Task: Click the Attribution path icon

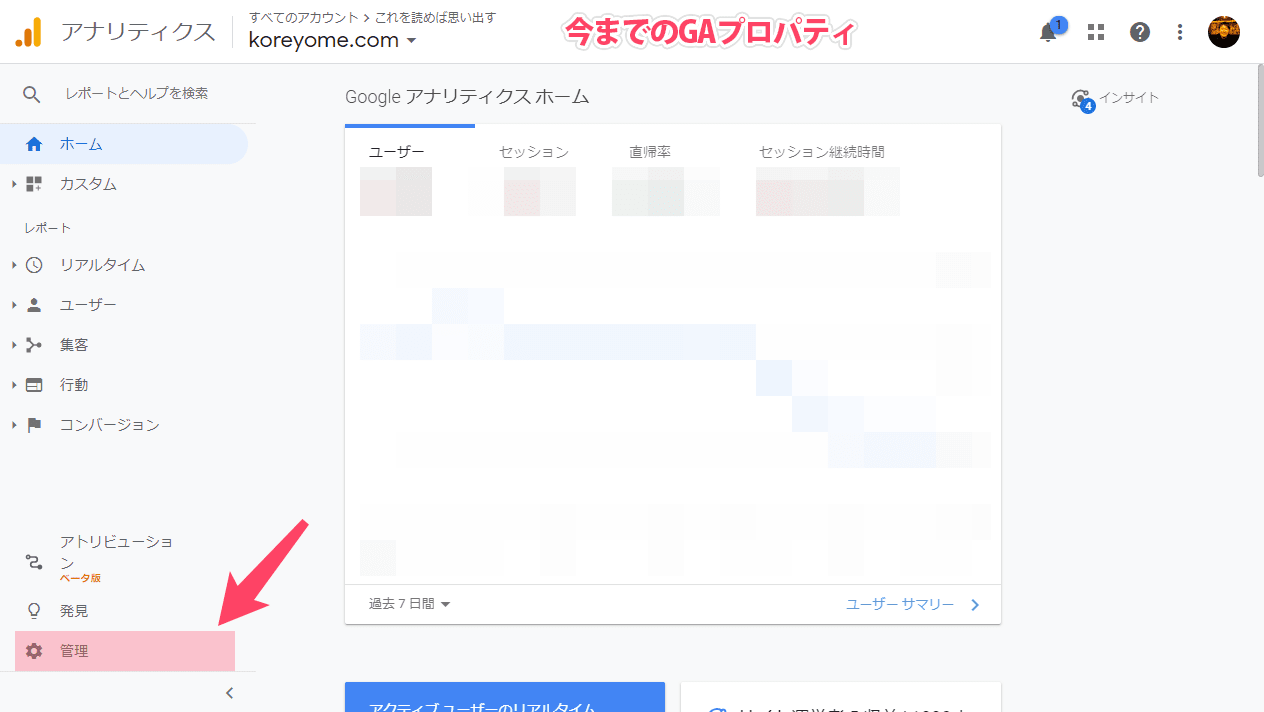Action: click(34, 561)
